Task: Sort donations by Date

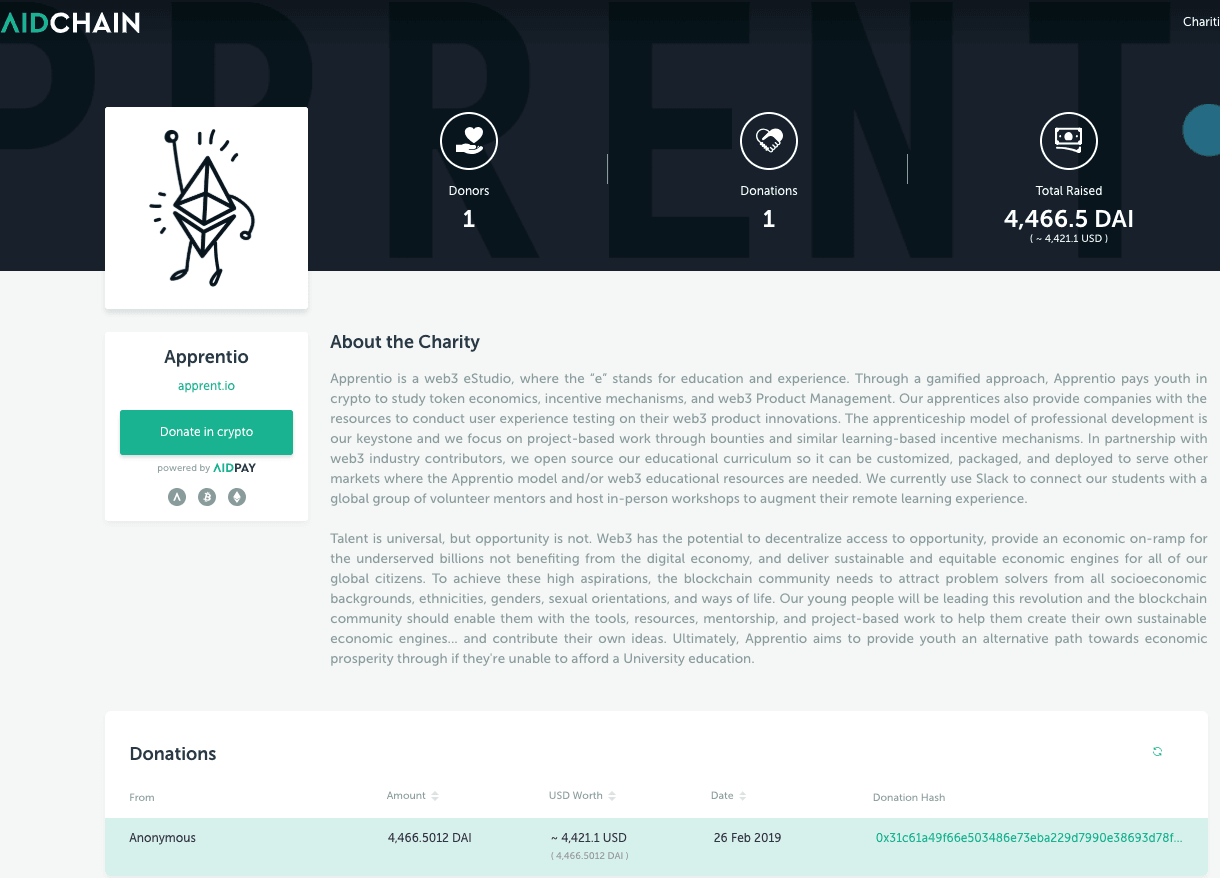Action: click(x=729, y=796)
